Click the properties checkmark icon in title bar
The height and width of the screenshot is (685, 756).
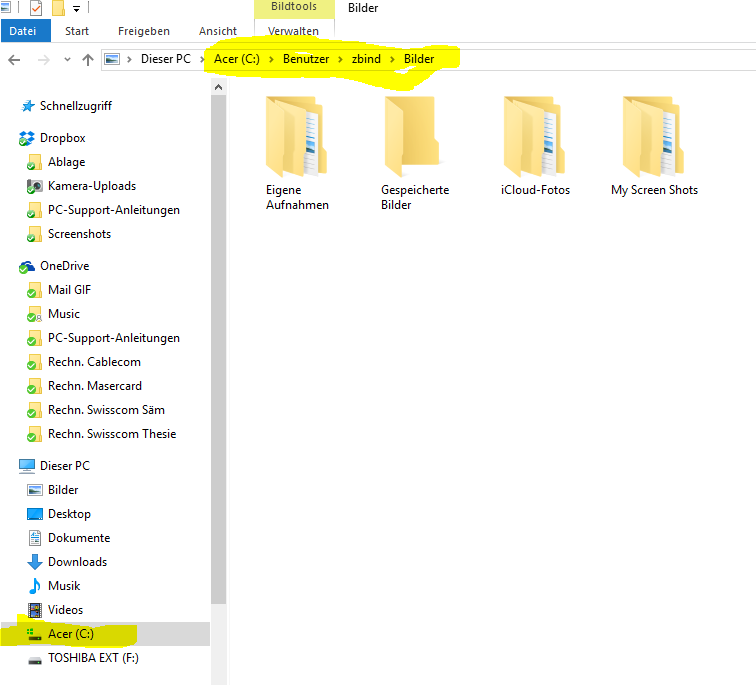(x=36, y=8)
